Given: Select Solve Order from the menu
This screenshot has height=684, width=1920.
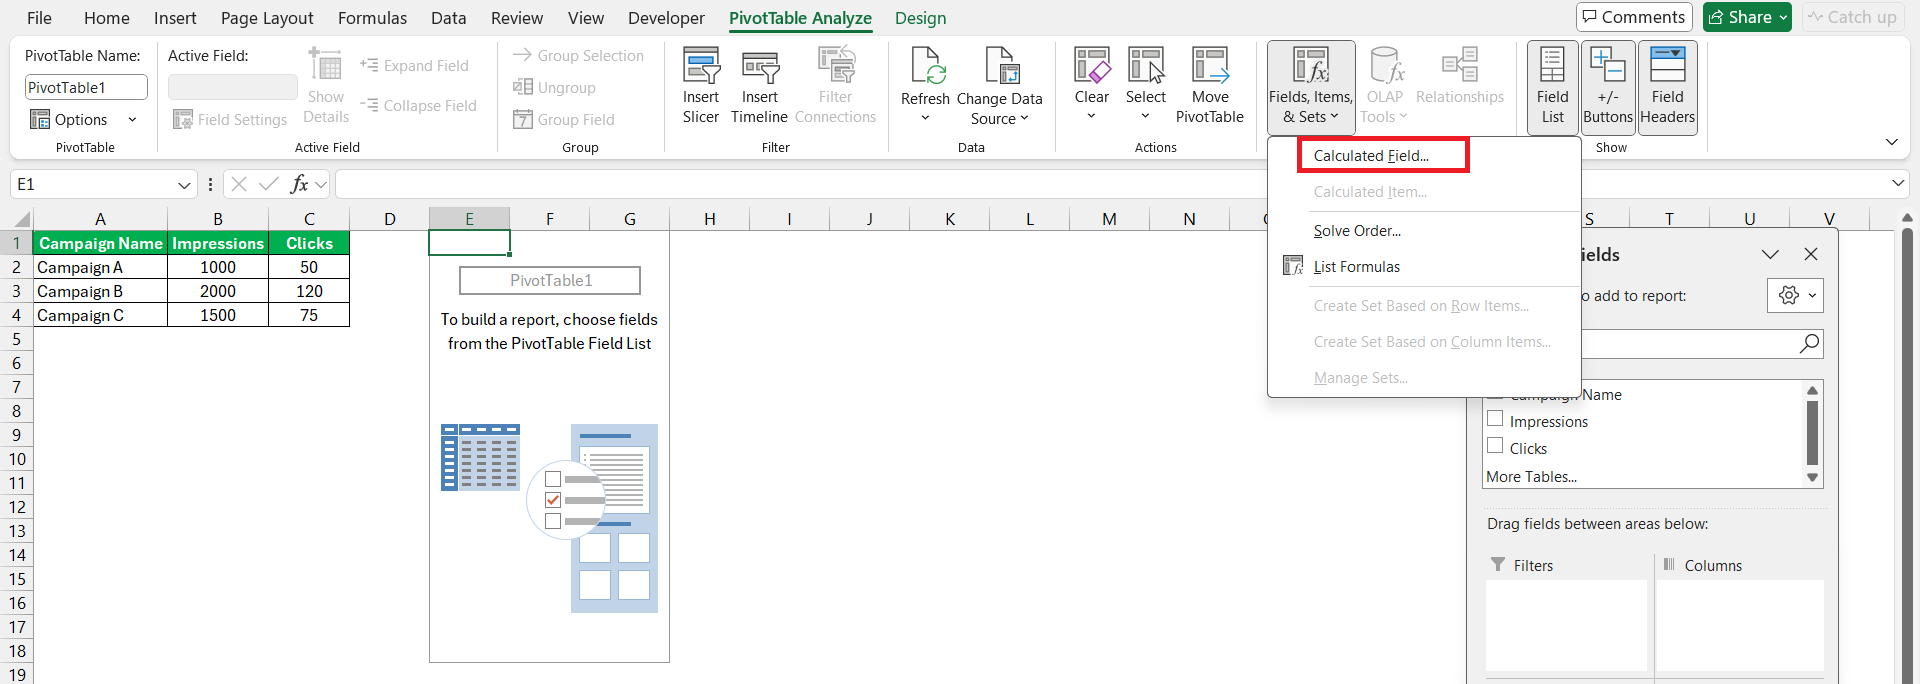Looking at the screenshot, I should pyautogui.click(x=1357, y=231).
